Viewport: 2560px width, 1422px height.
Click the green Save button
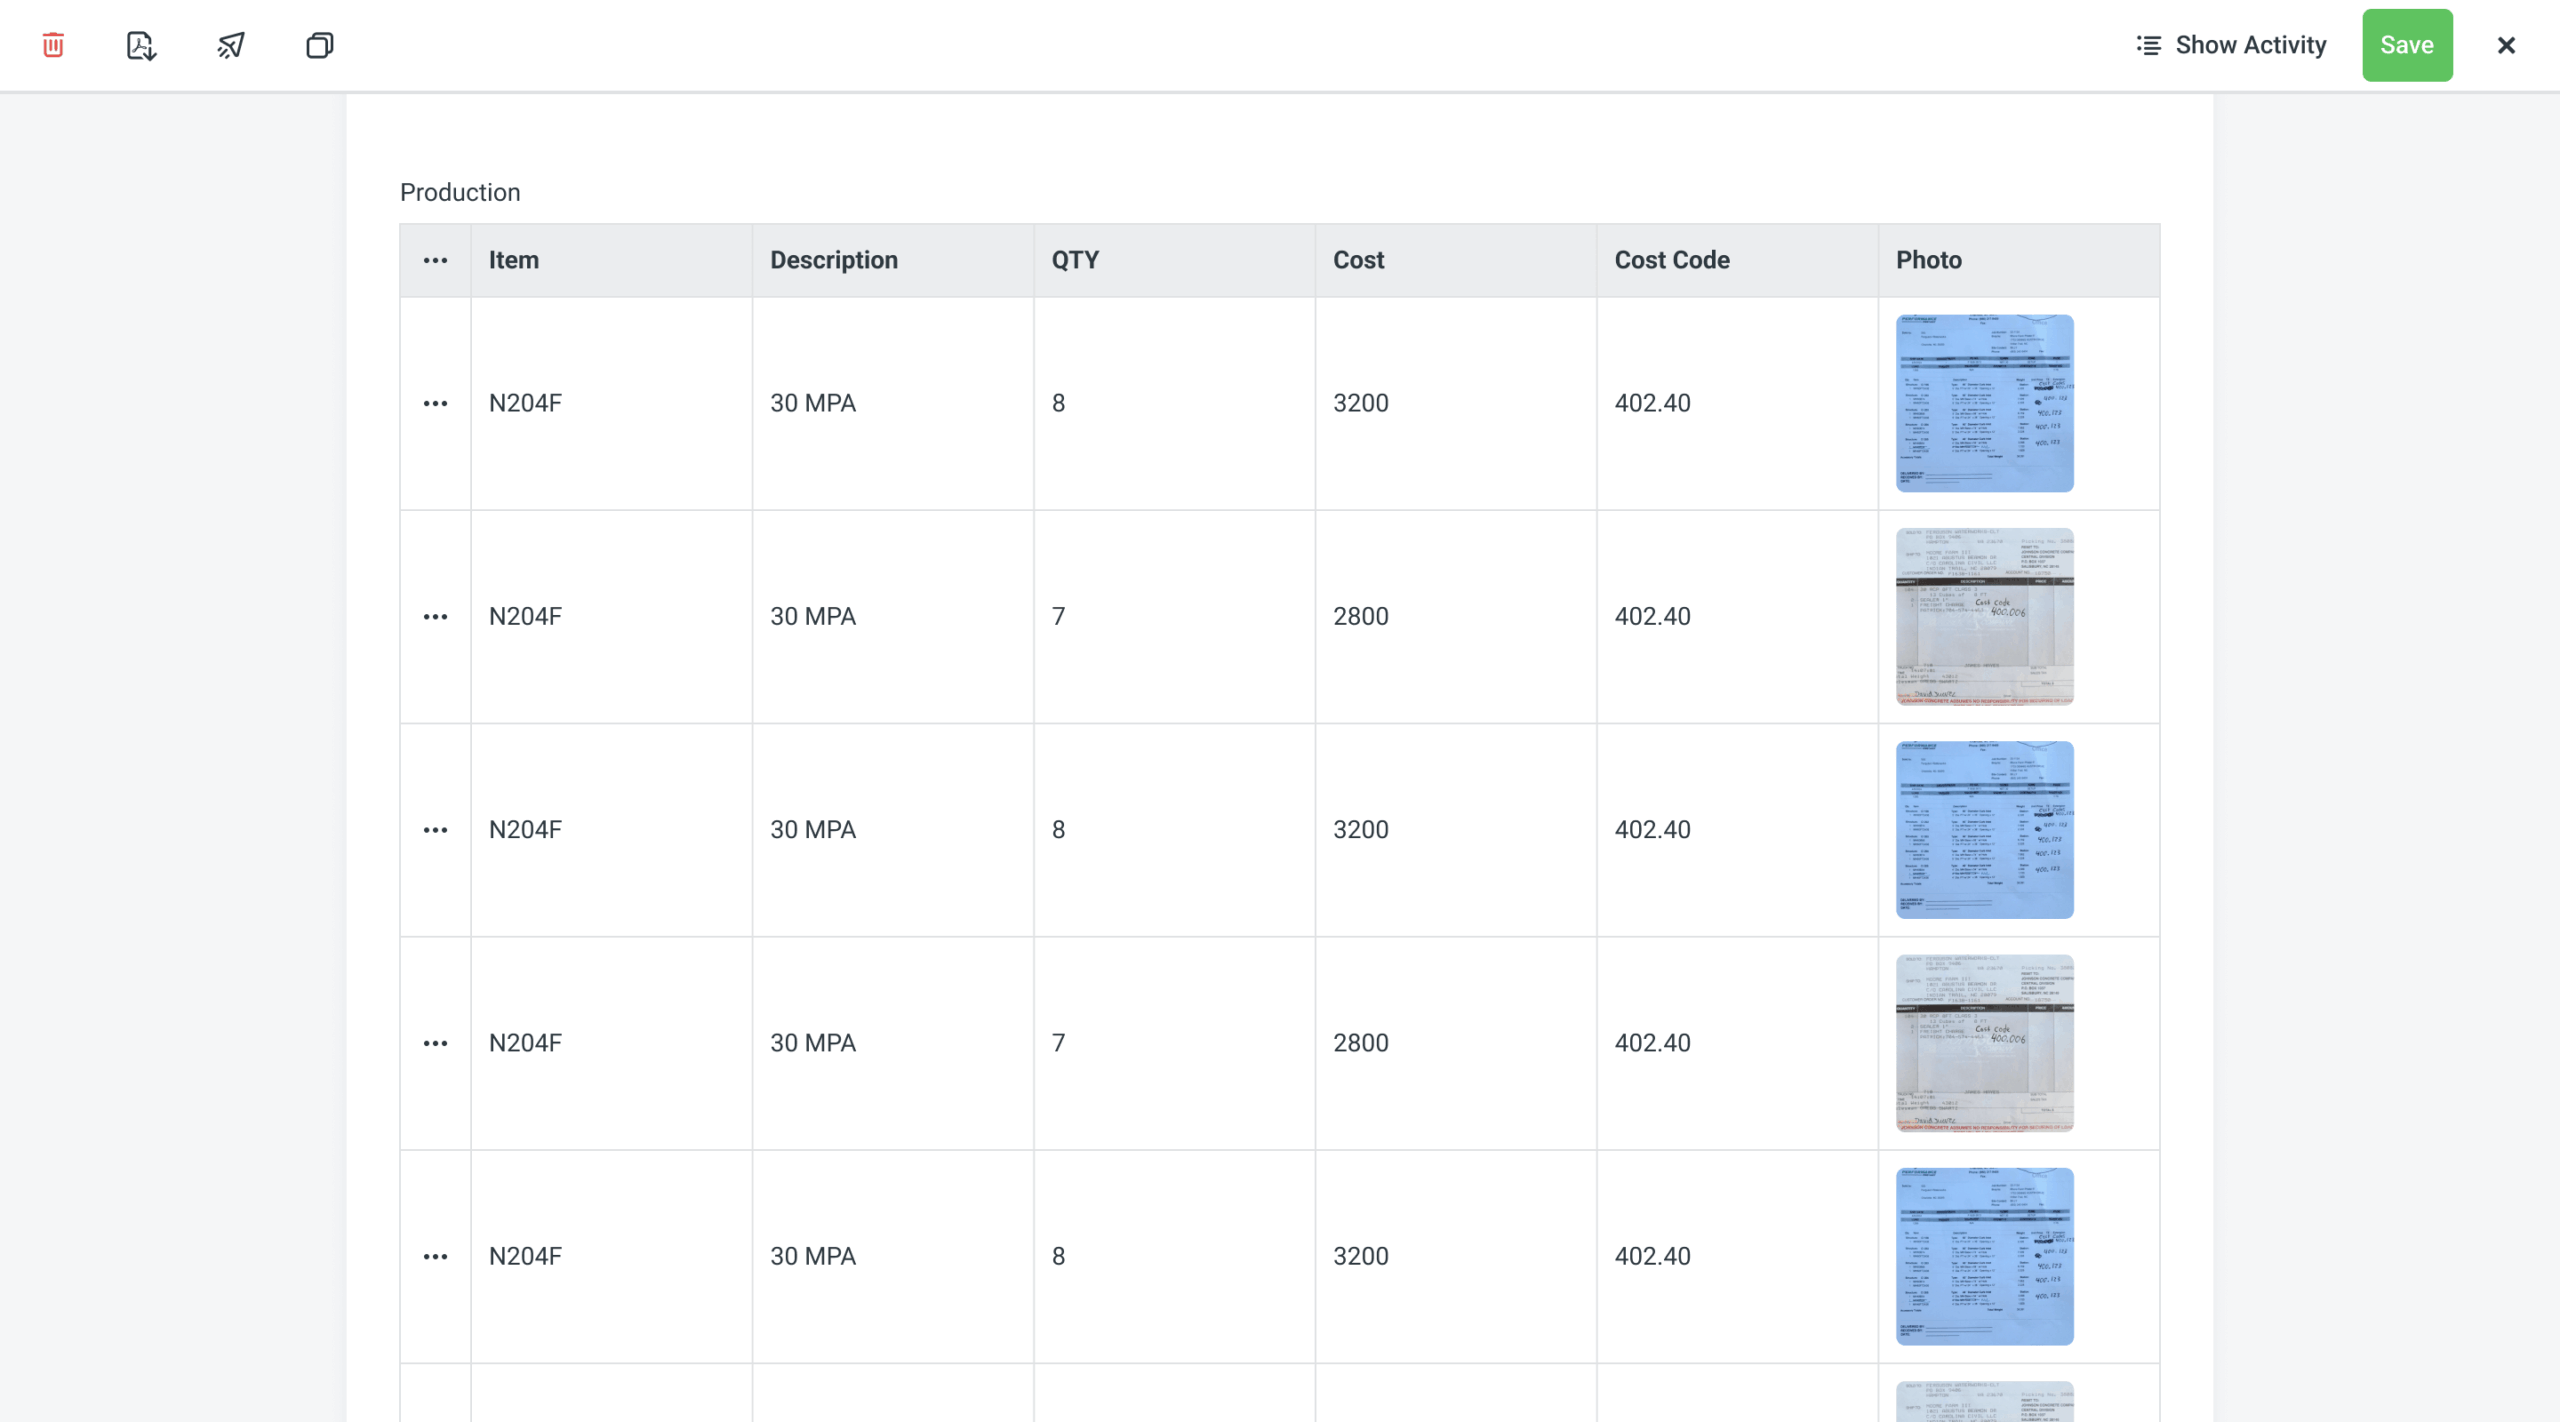point(2406,45)
